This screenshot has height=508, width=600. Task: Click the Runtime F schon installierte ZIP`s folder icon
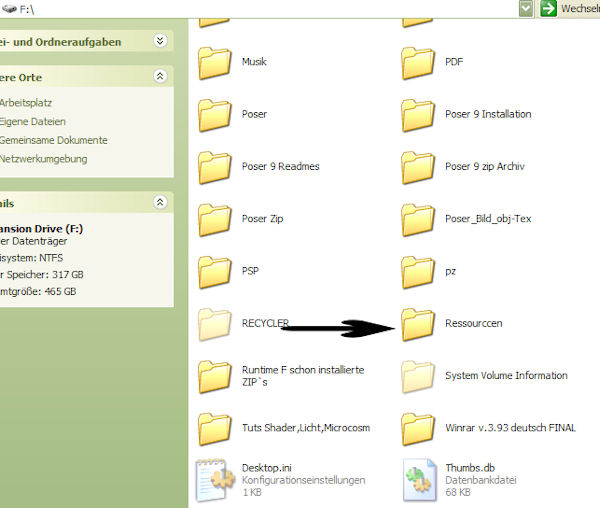[215, 376]
